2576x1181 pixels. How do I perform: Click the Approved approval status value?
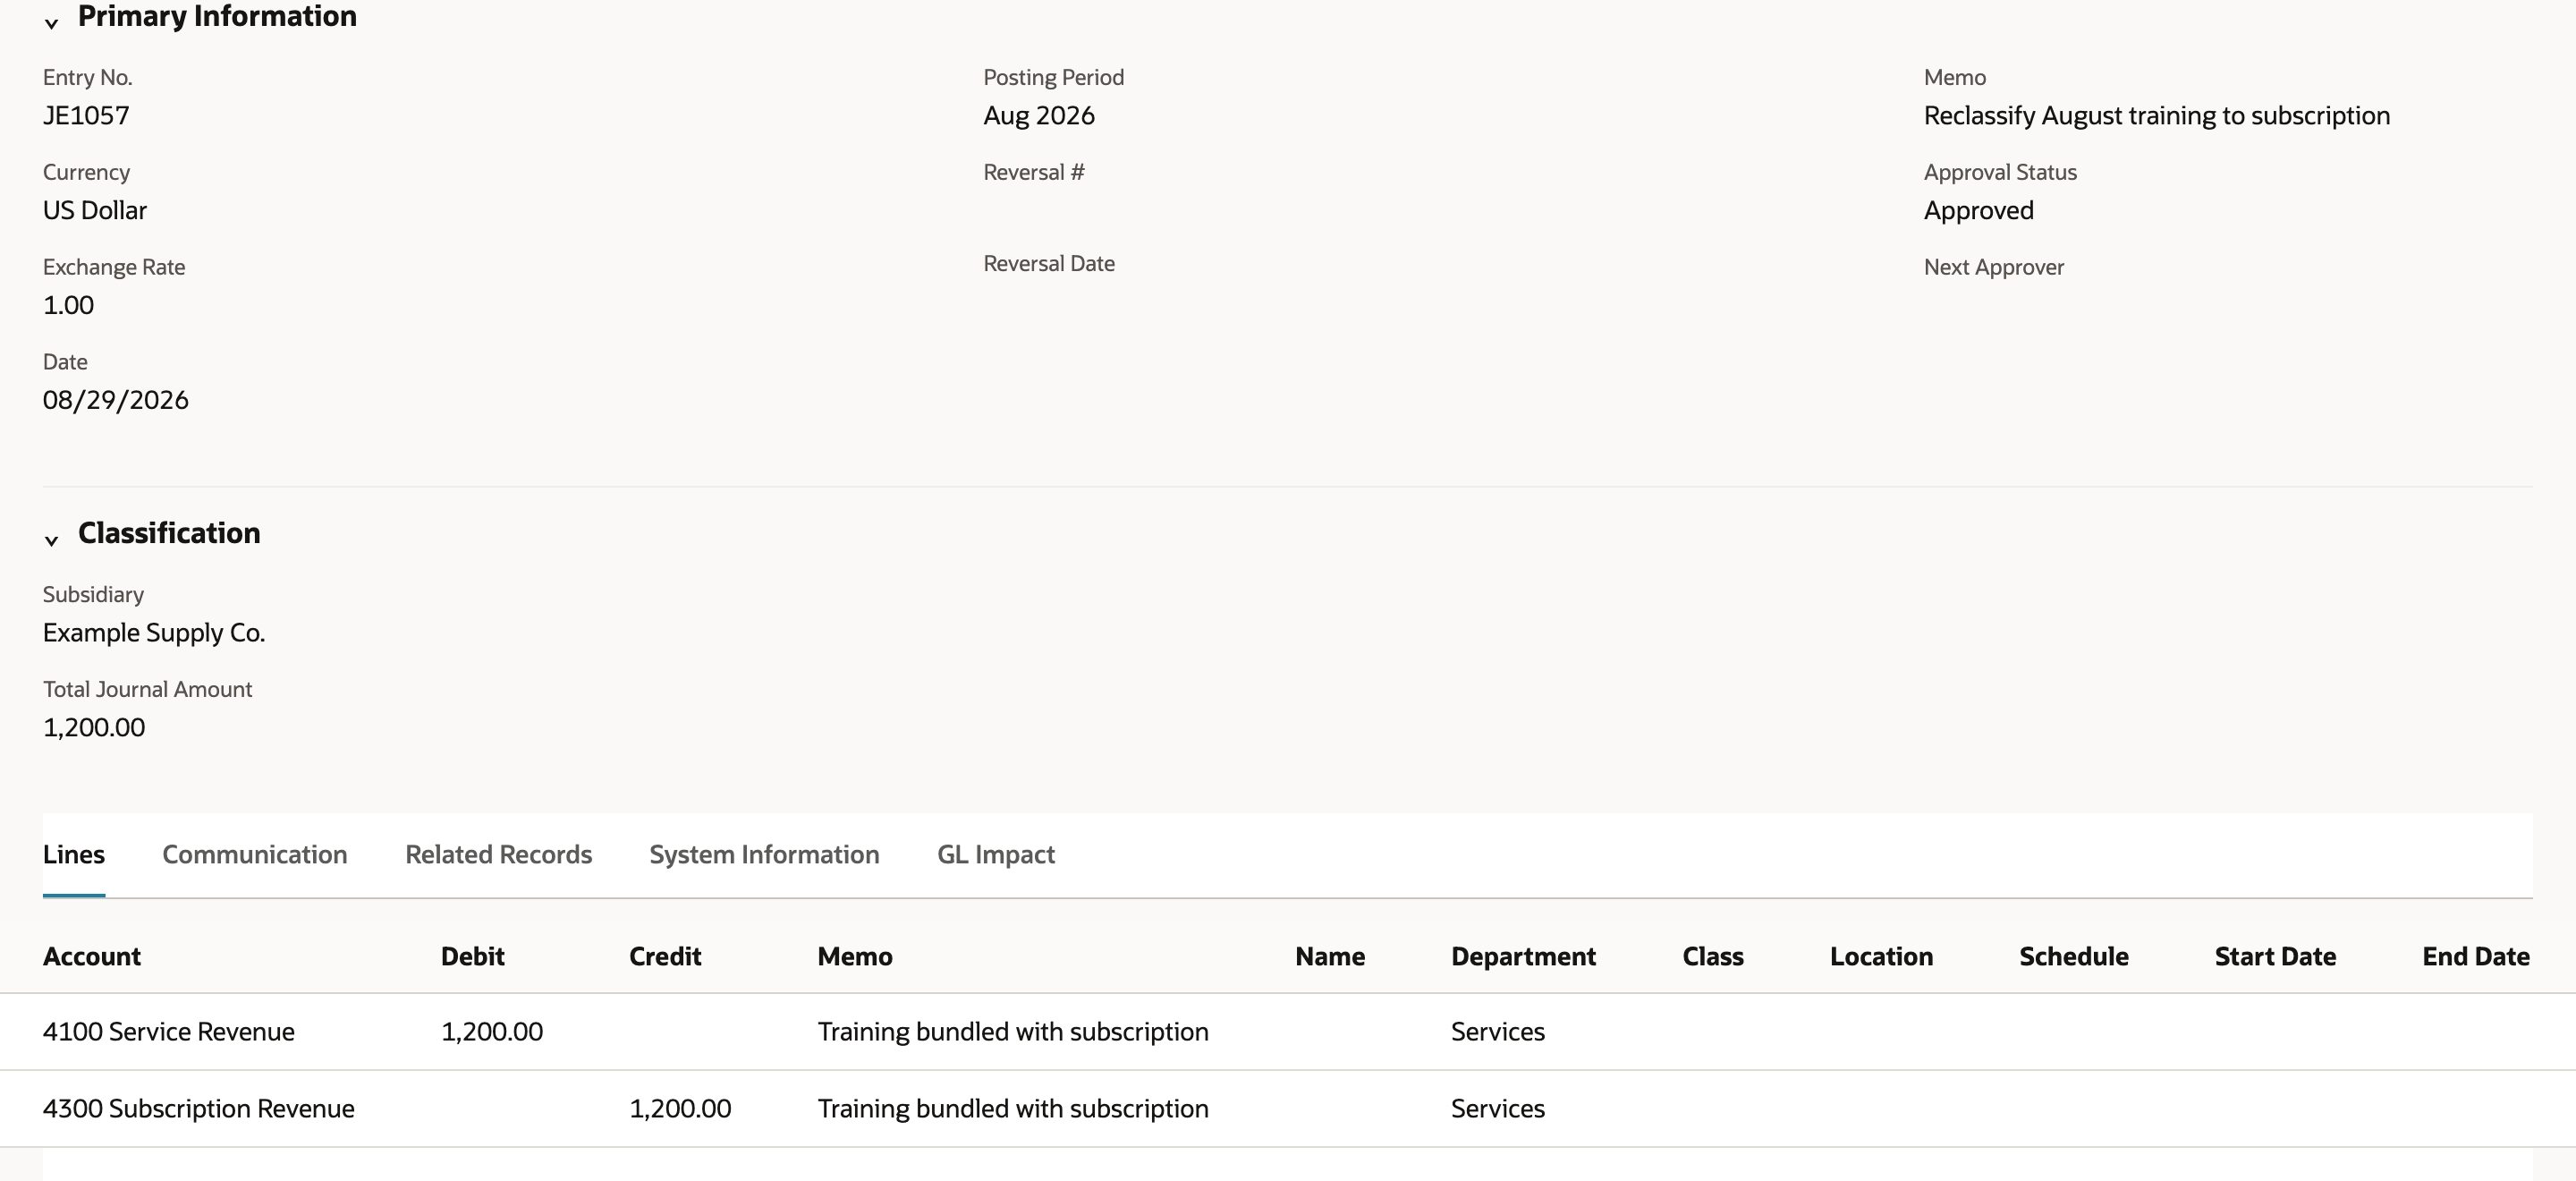point(1979,210)
